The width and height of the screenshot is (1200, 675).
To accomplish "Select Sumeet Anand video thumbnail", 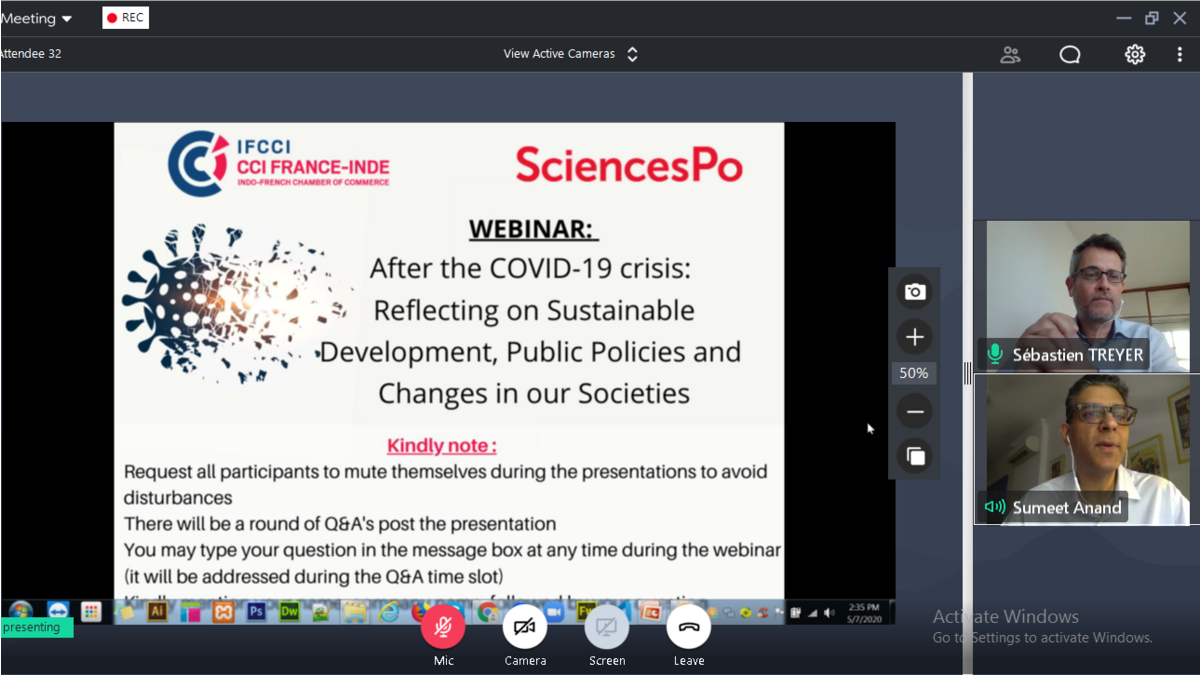I will coord(1087,450).
